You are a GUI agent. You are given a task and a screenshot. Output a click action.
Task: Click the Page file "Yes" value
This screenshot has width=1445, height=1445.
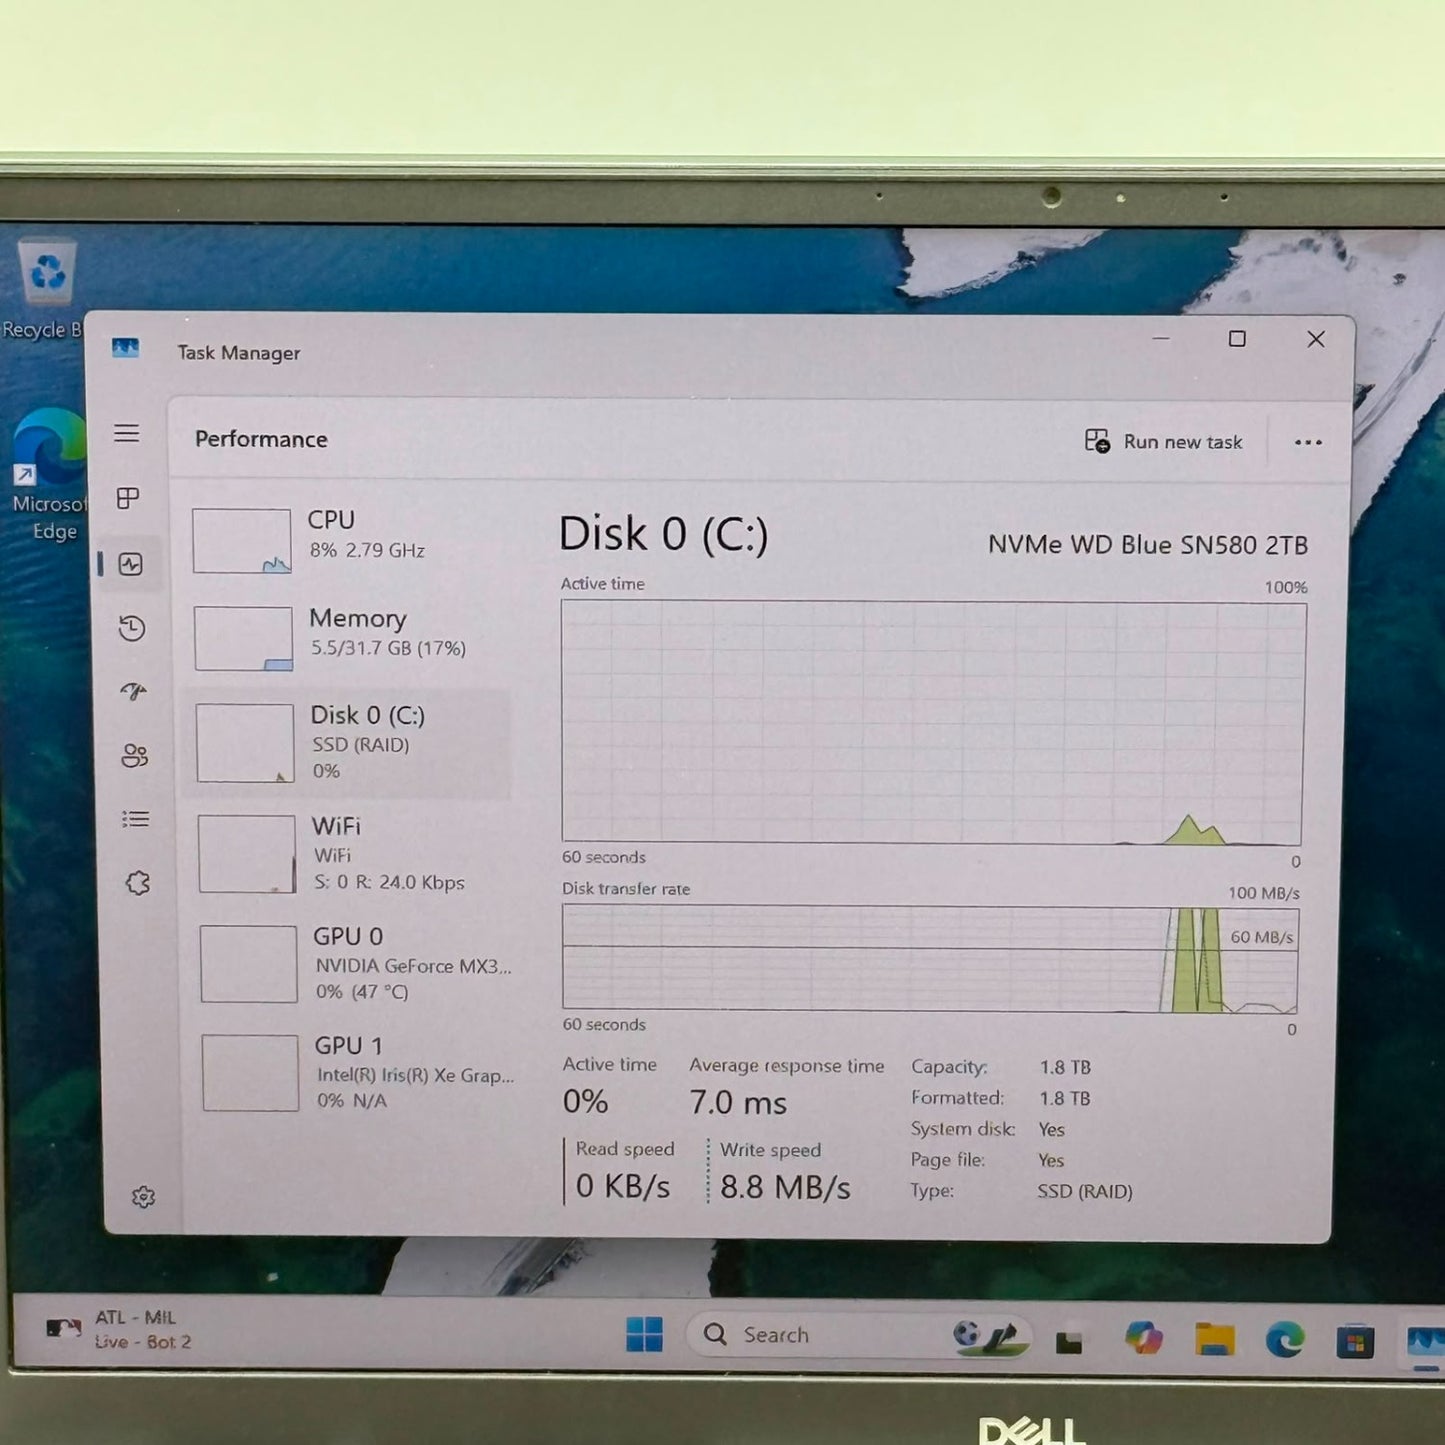1051,1160
